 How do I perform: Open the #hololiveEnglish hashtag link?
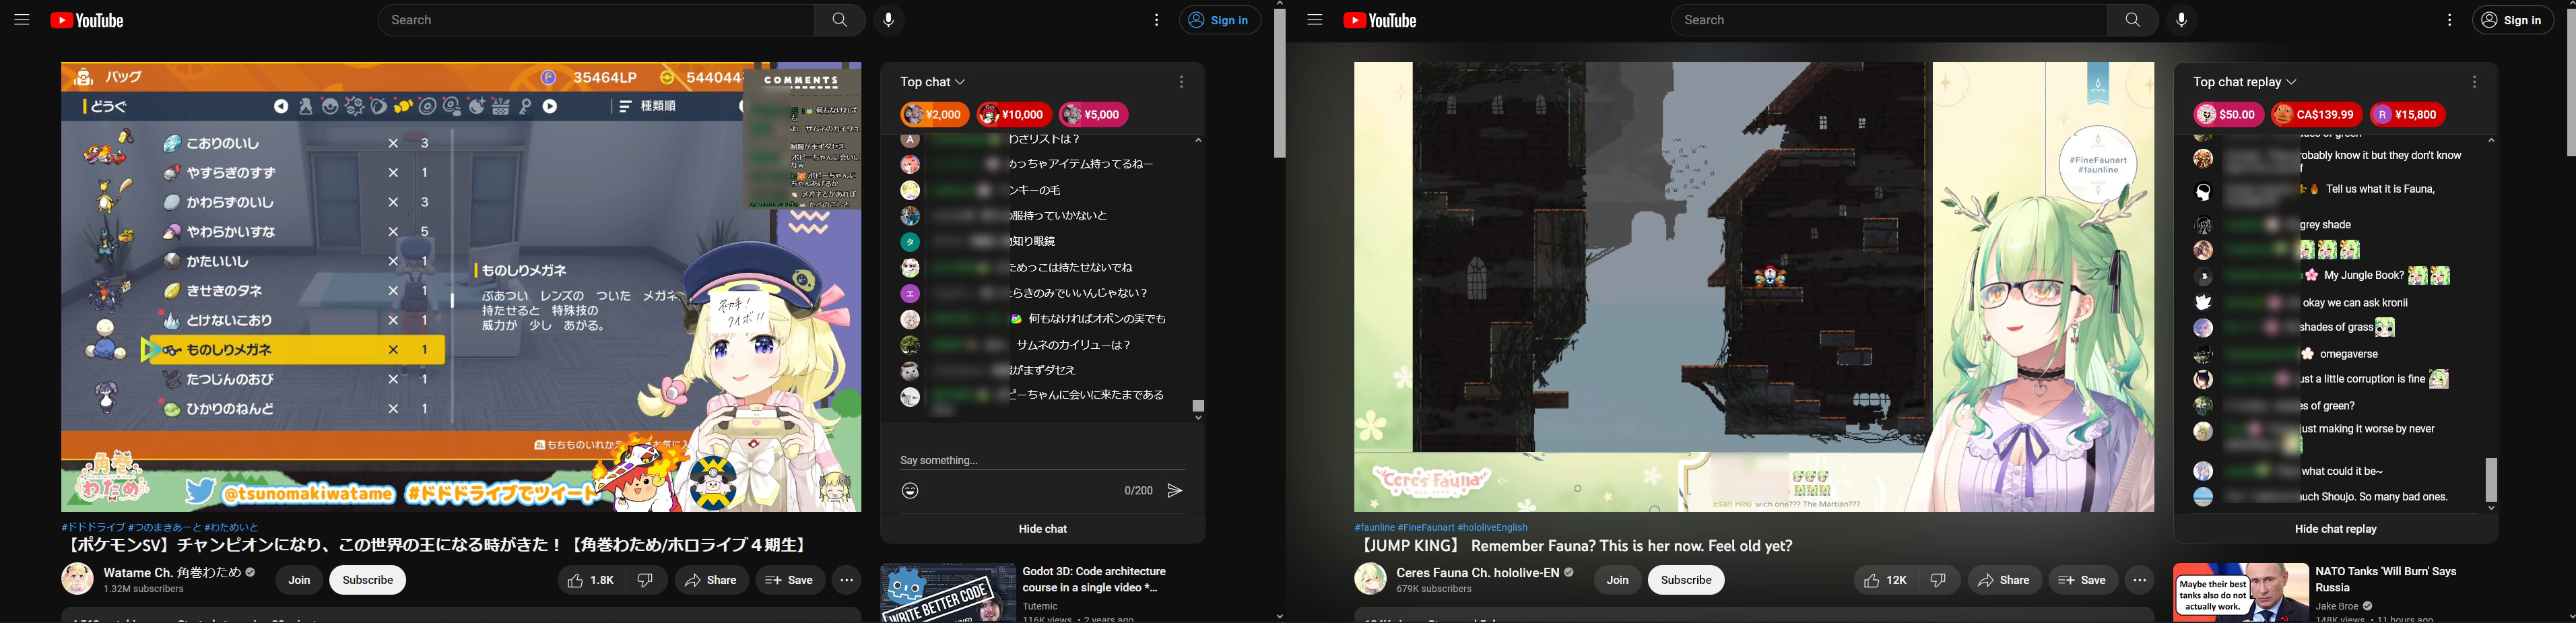(1493, 527)
